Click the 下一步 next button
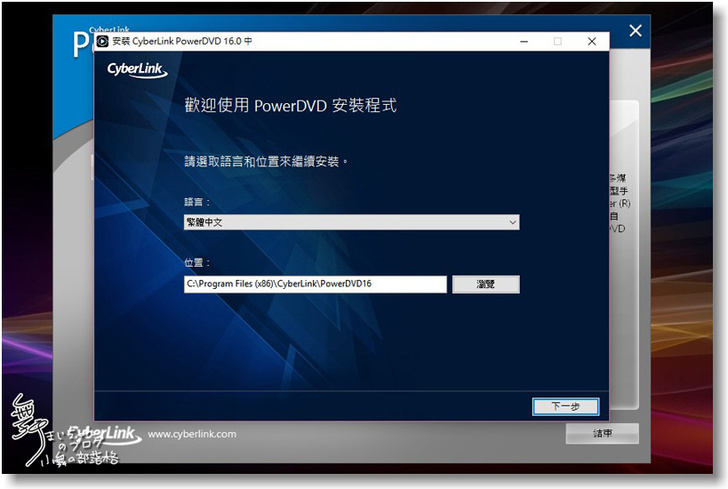 (566, 406)
